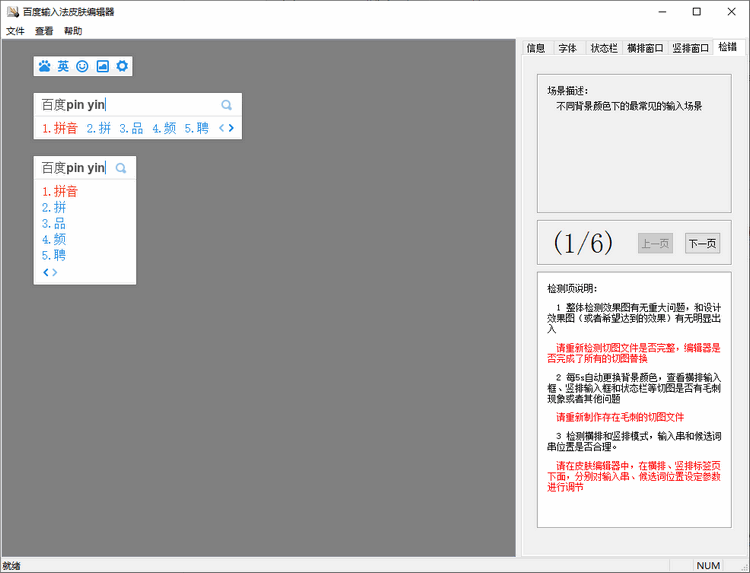This screenshot has width=750, height=573.
Task: Click previous-page arrow in vertical candidate list
Action: [46, 272]
